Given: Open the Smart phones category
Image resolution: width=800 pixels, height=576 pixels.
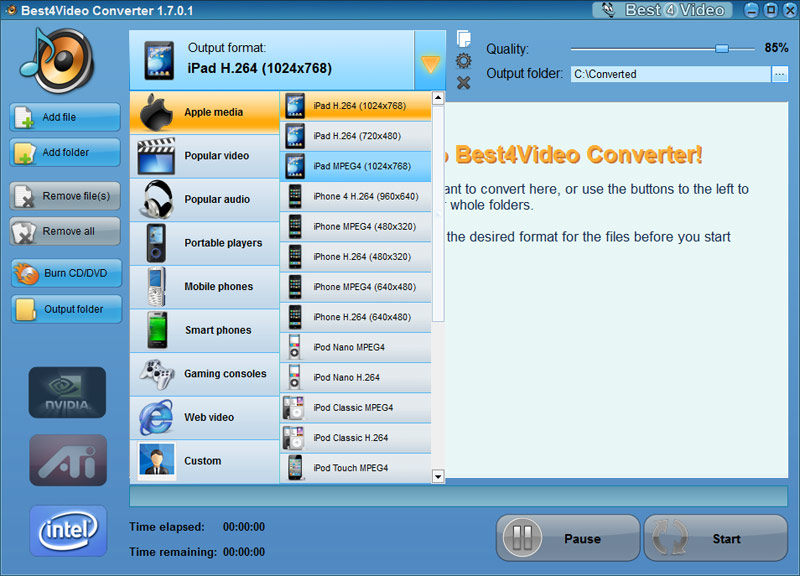Looking at the screenshot, I should pos(205,330).
